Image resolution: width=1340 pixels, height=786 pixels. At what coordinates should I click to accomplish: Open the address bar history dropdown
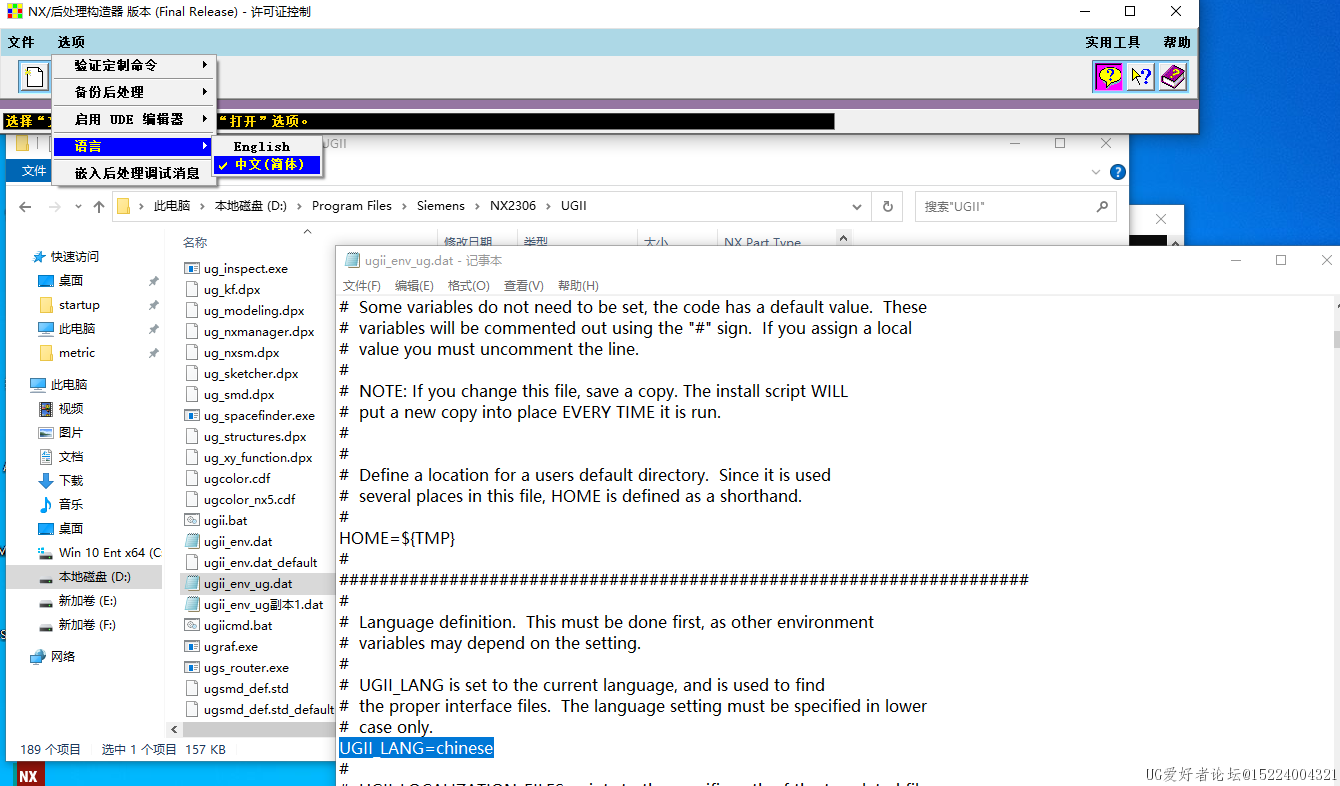[857, 206]
